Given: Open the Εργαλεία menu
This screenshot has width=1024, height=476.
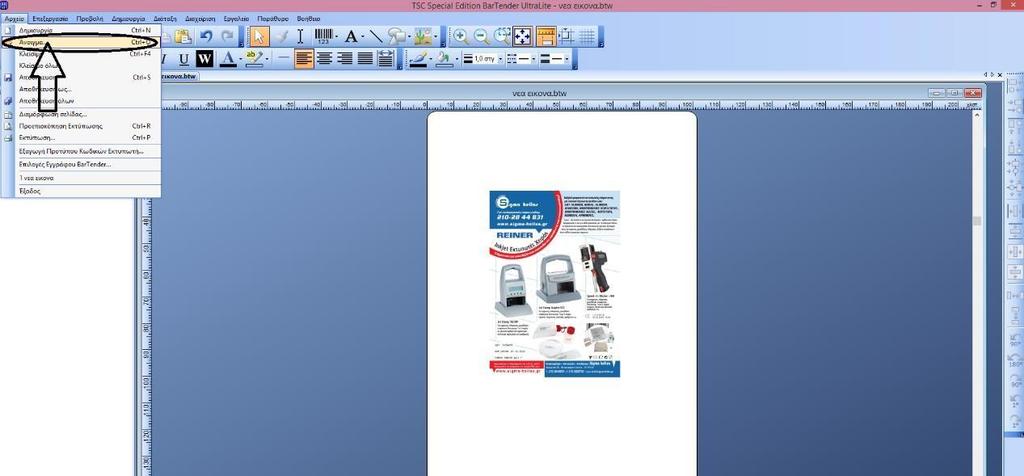Looking at the screenshot, I should [238, 19].
